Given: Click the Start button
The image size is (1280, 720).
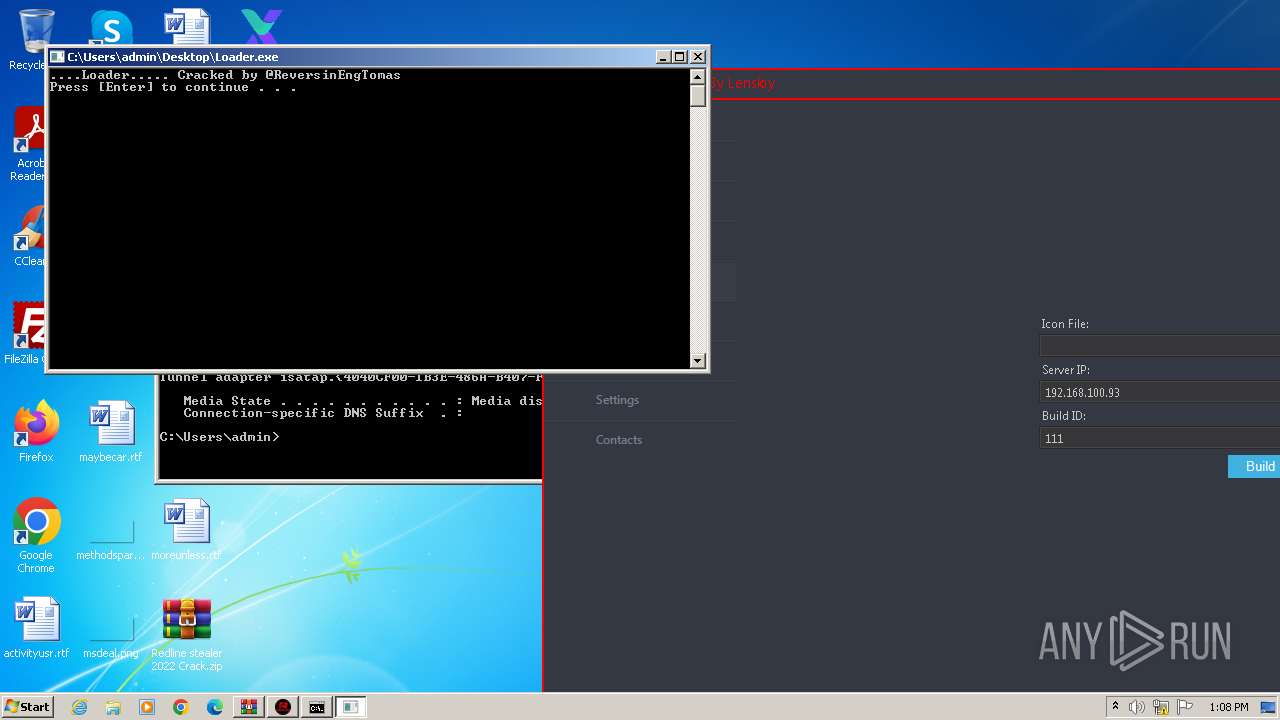Looking at the screenshot, I should 28,707.
